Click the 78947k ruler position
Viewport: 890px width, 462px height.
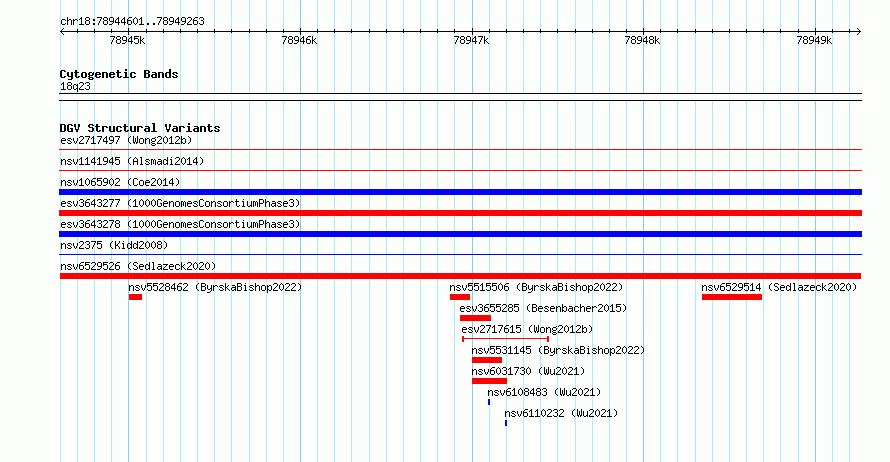pyautogui.click(x=471, y=40)
